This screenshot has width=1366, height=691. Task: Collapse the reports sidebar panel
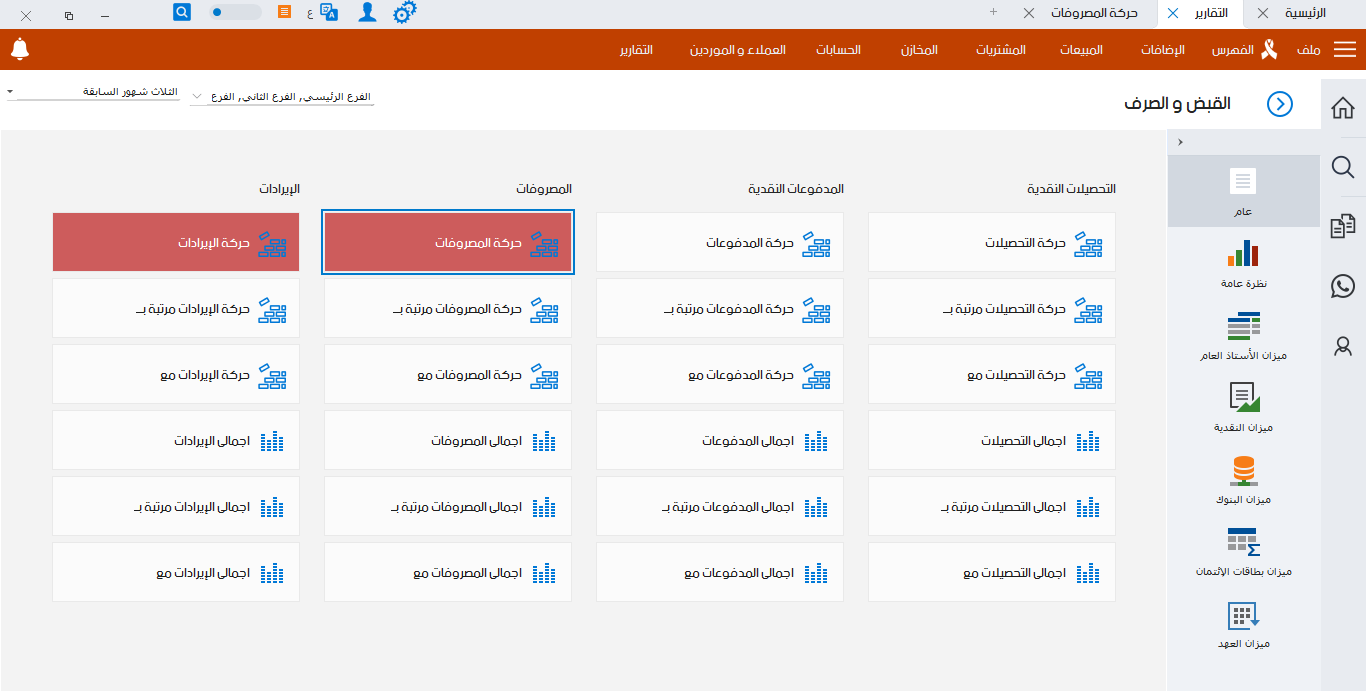1180,142
